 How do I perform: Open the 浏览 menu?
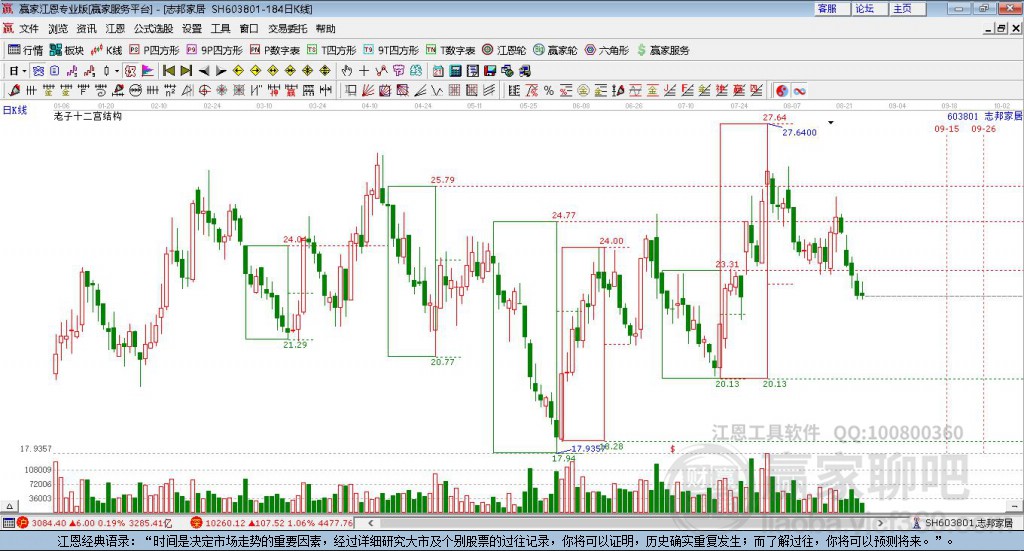(x=57, y=29)
